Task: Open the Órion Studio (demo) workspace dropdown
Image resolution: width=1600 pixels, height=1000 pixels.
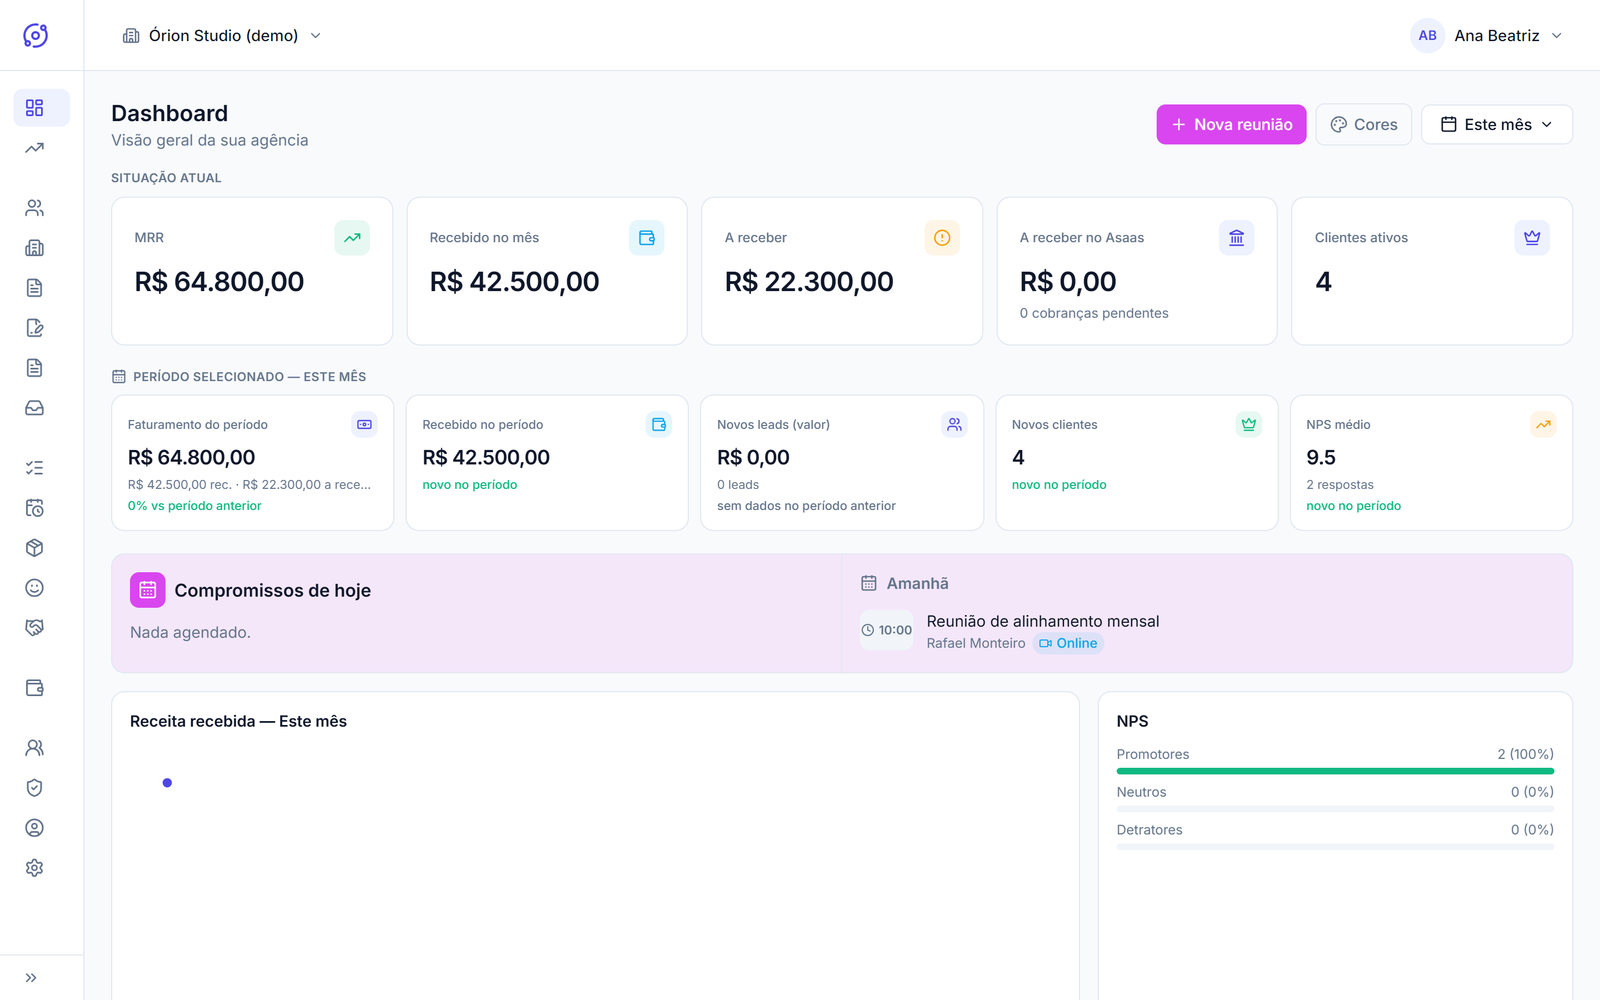Action: [222, 35]
